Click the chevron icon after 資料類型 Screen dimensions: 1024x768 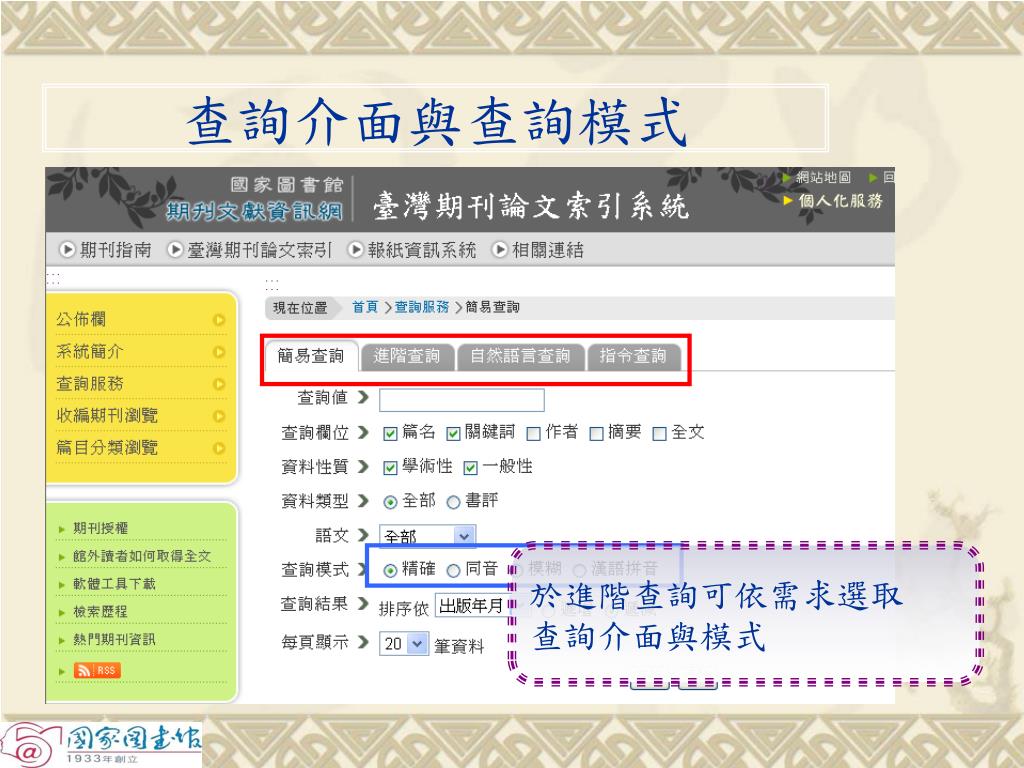363,501
